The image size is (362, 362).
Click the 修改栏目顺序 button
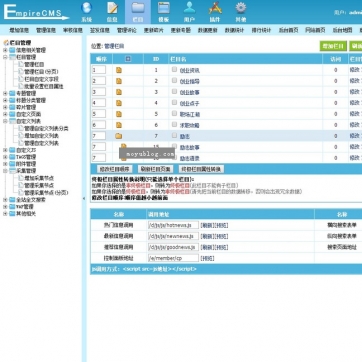pyautogui.click(x=114, y=169)
